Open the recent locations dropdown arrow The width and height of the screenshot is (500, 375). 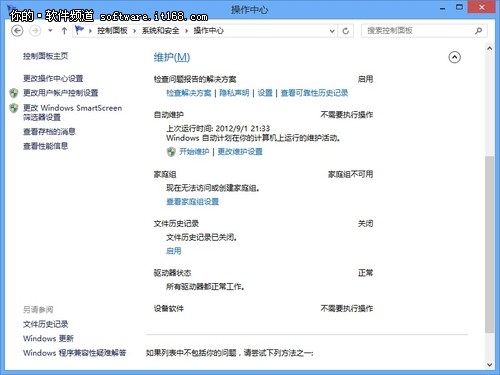coord(50,31)
